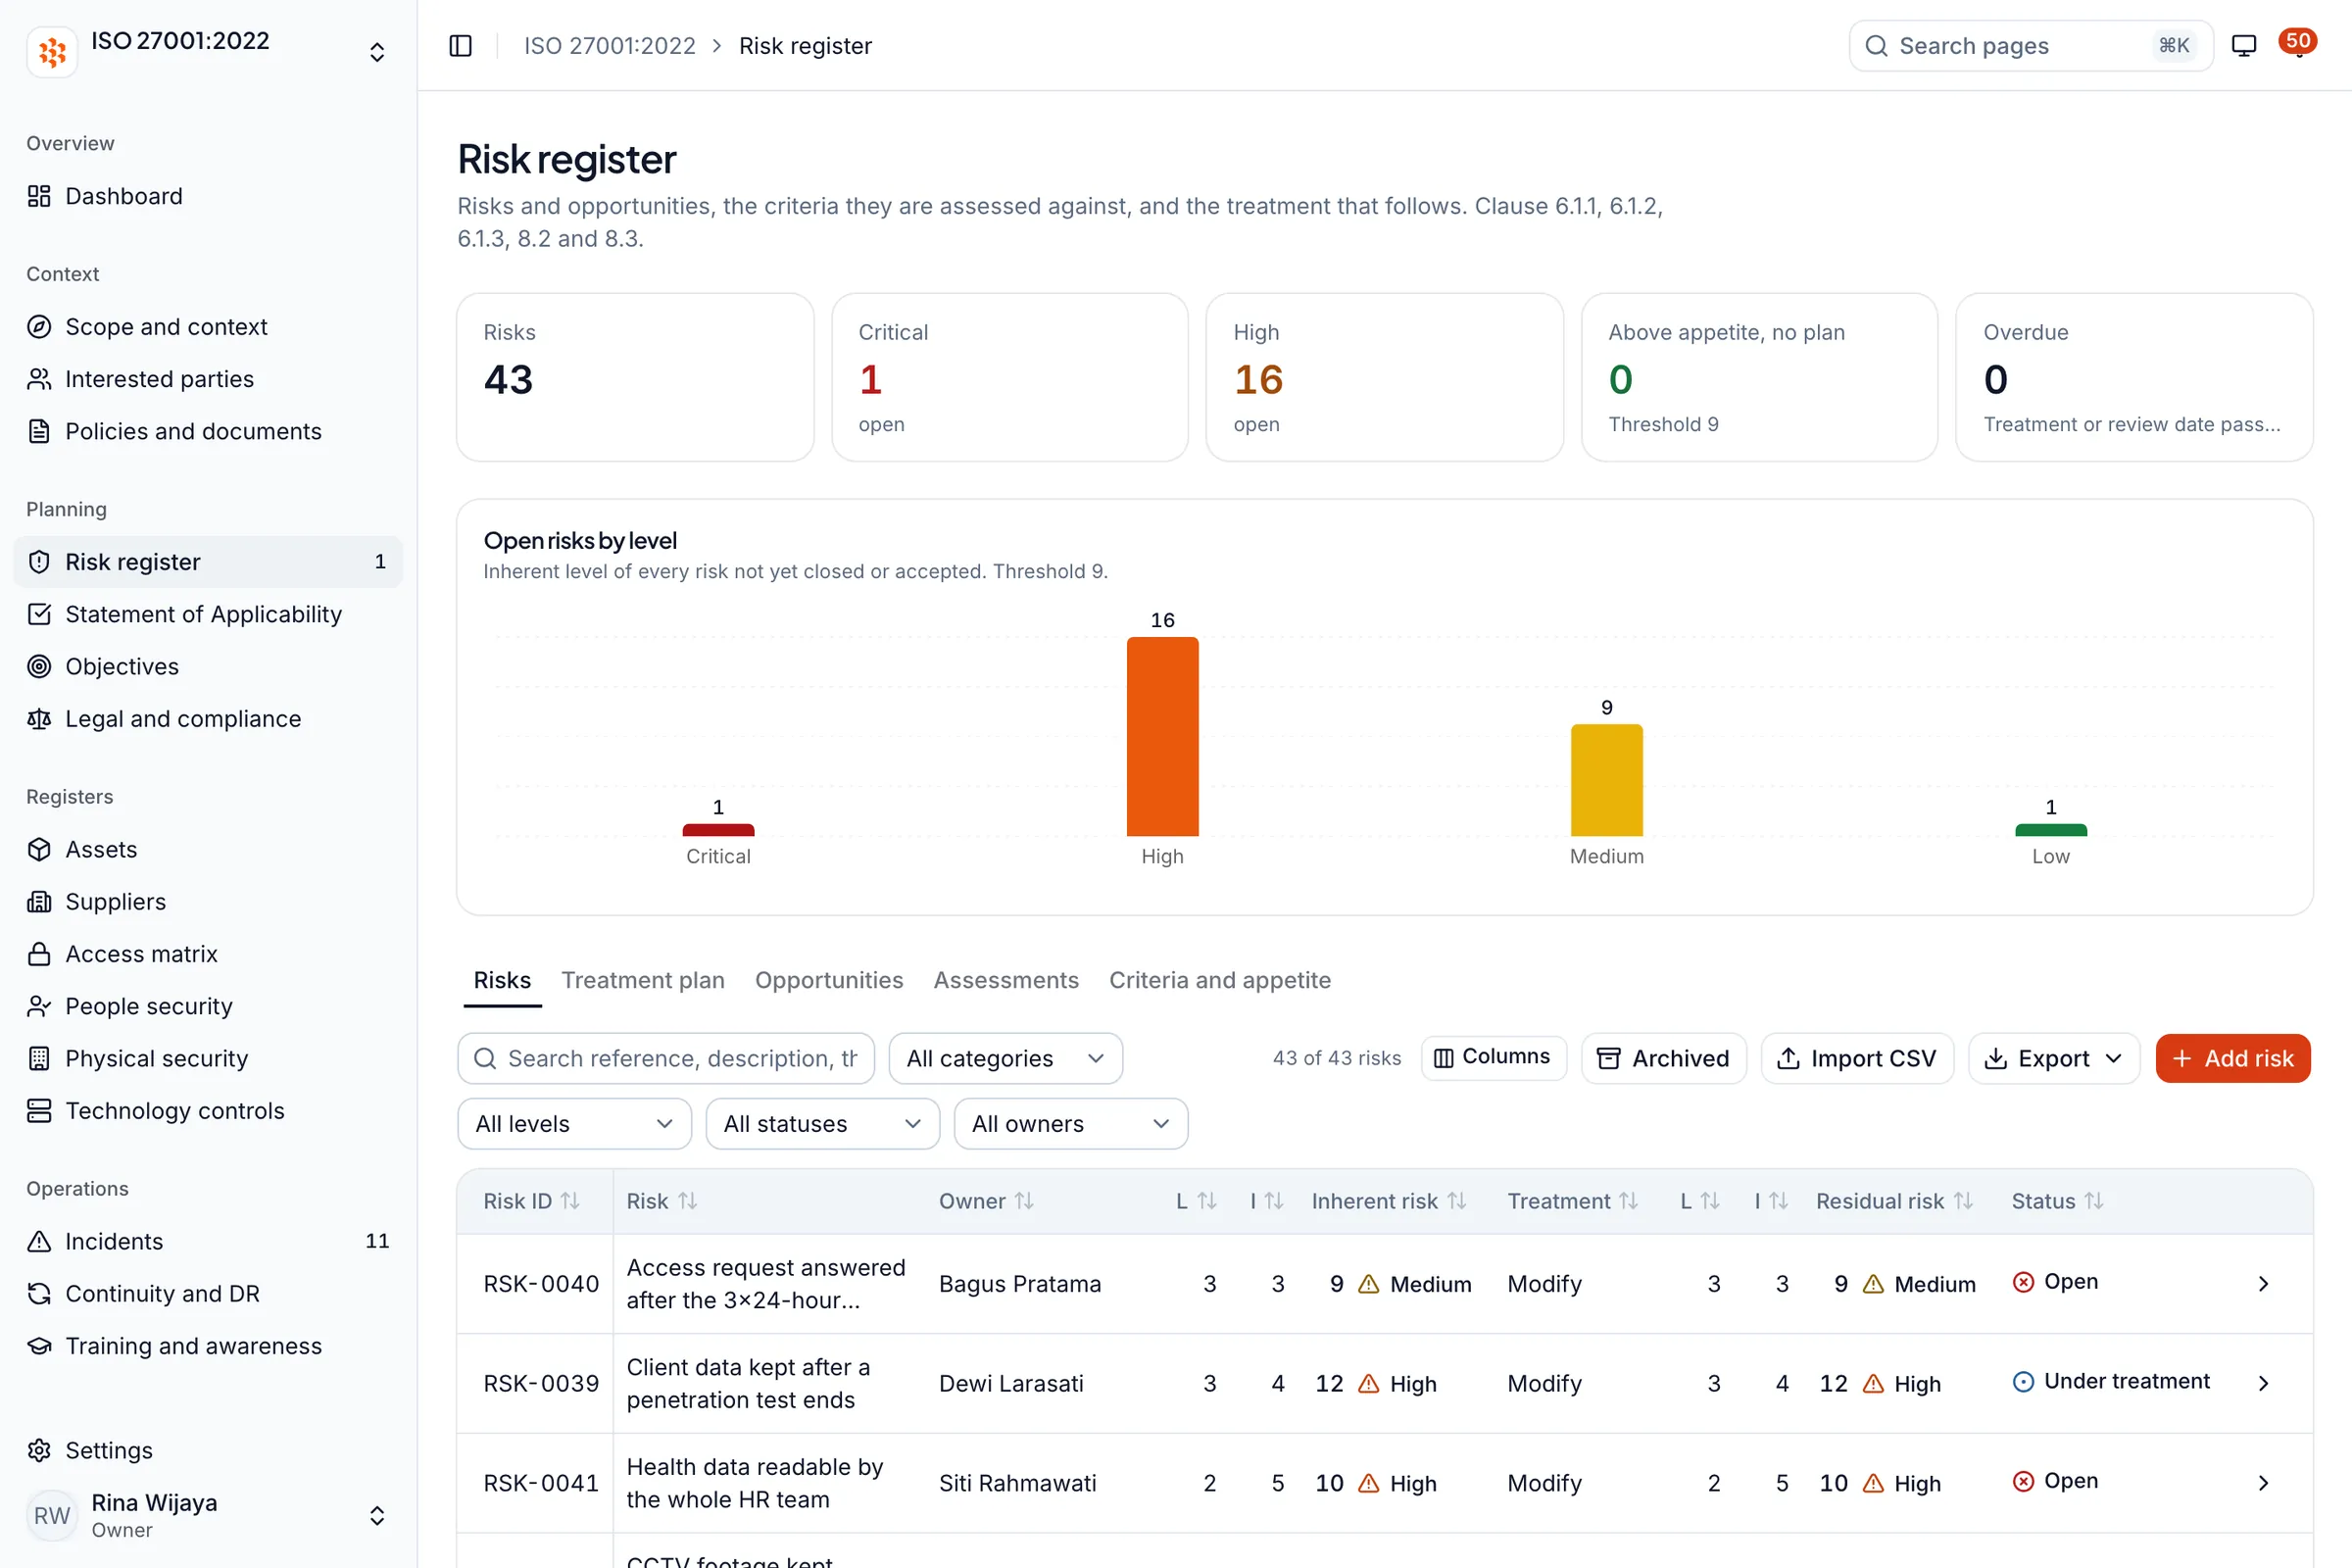This screenshot has height=1568, width=2352.
Task: Focus the risk search reference field
Action: click(666, 1058)
